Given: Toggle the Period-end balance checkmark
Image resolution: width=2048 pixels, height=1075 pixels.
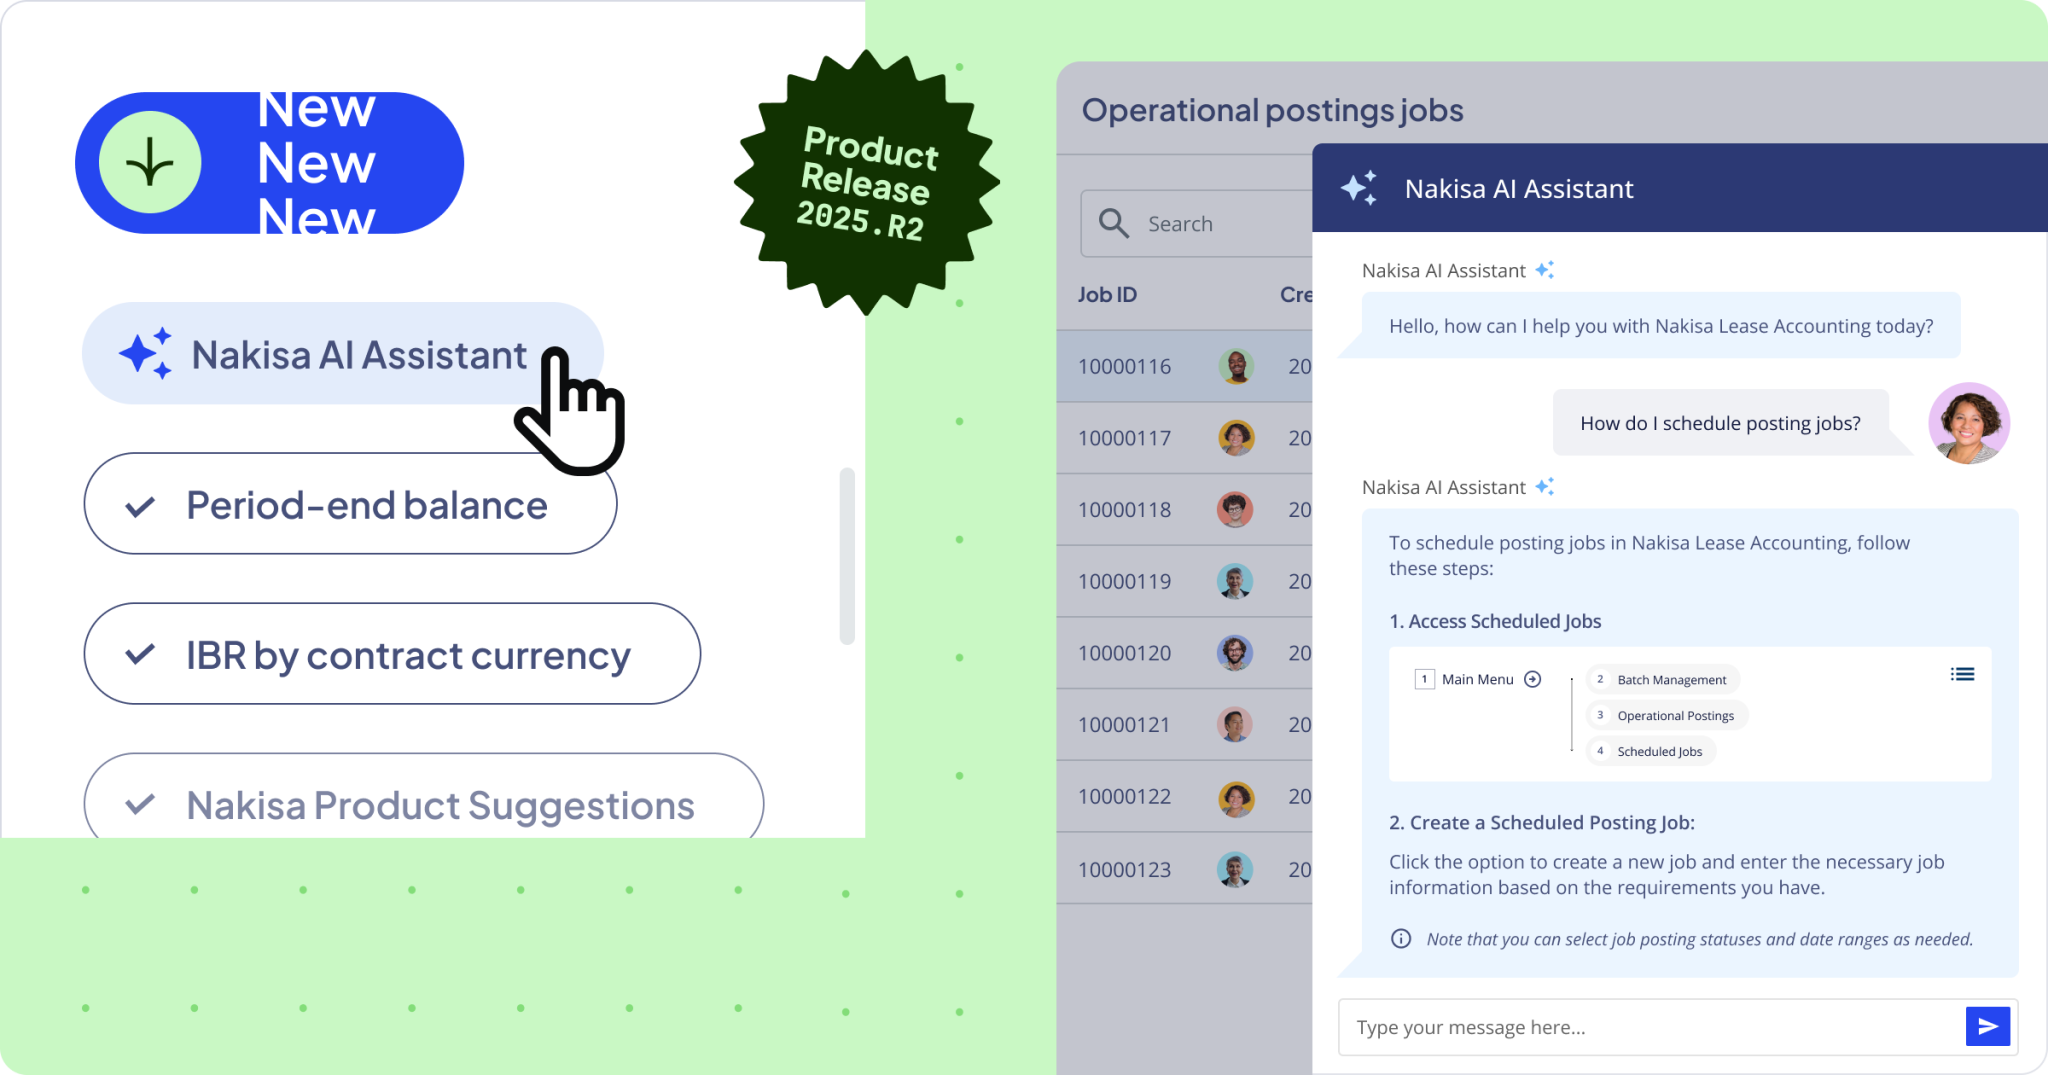Looking at the screenshot, I should tap(142, 505).
